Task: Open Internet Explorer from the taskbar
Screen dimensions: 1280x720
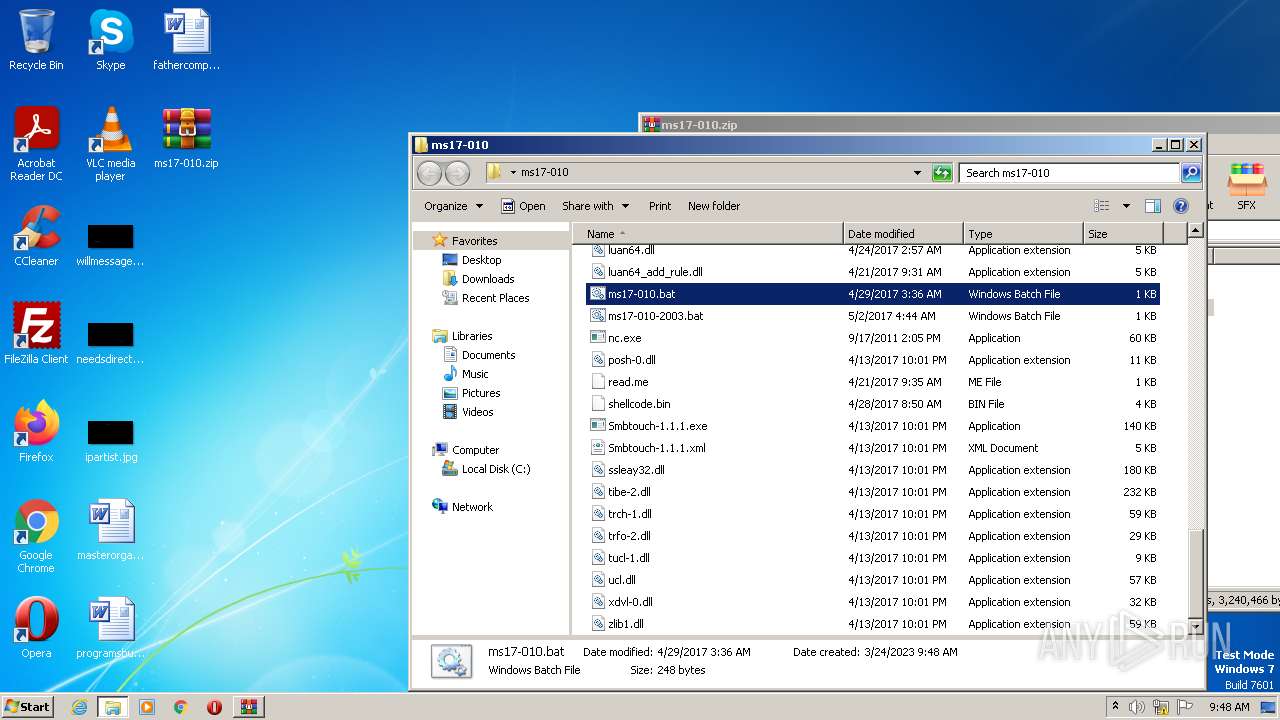Action: point(79,707)
